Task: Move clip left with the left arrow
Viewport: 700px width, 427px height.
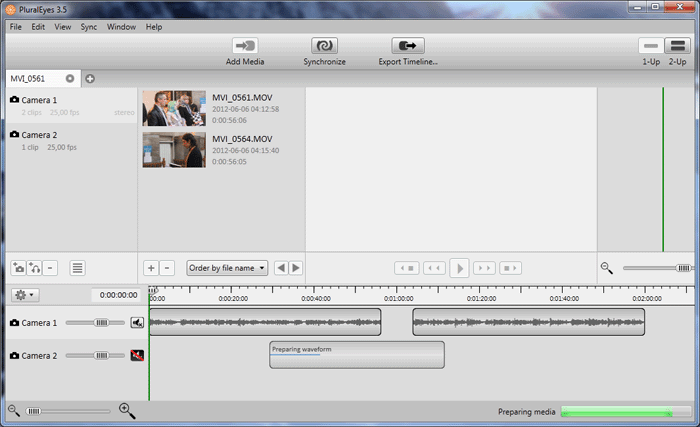Action: point(281,268)
